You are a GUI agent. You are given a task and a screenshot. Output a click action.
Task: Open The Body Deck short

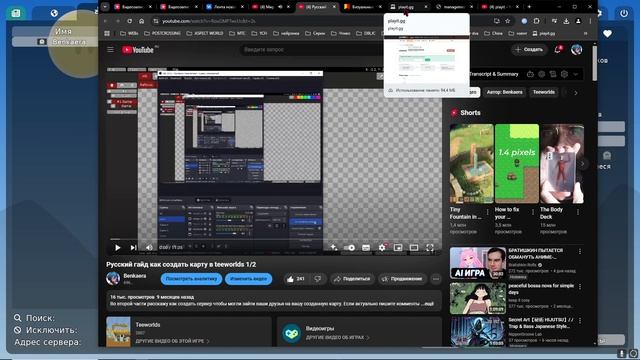pyautogui.click(x=562, y=164)
